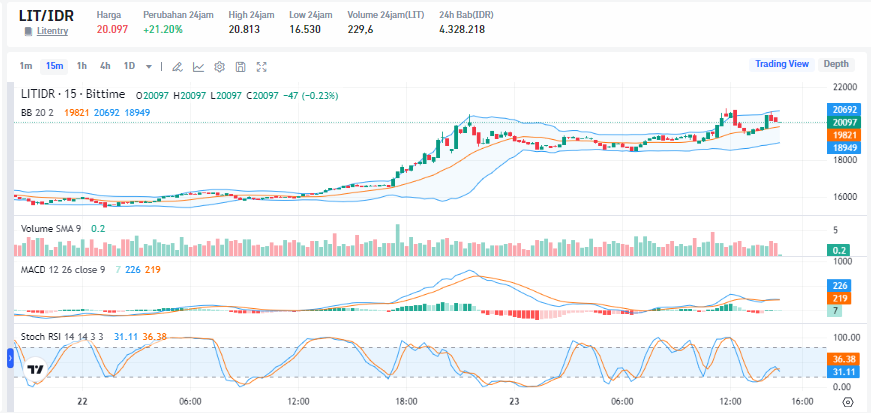This screenshot has width=871, height=413.
Task: Click the Stoch RSI indicator label
Action: click(46, 336)
